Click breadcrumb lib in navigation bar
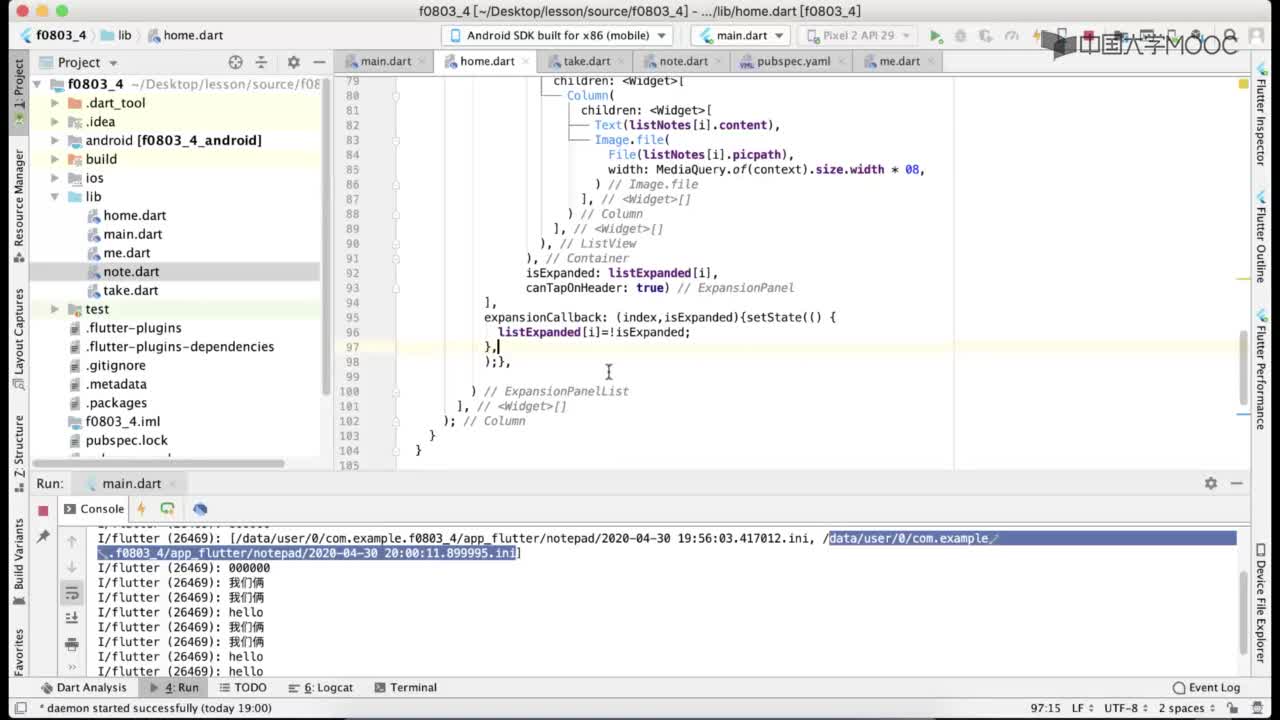This screenshot has width=1280, height=720. coord(116,35)
